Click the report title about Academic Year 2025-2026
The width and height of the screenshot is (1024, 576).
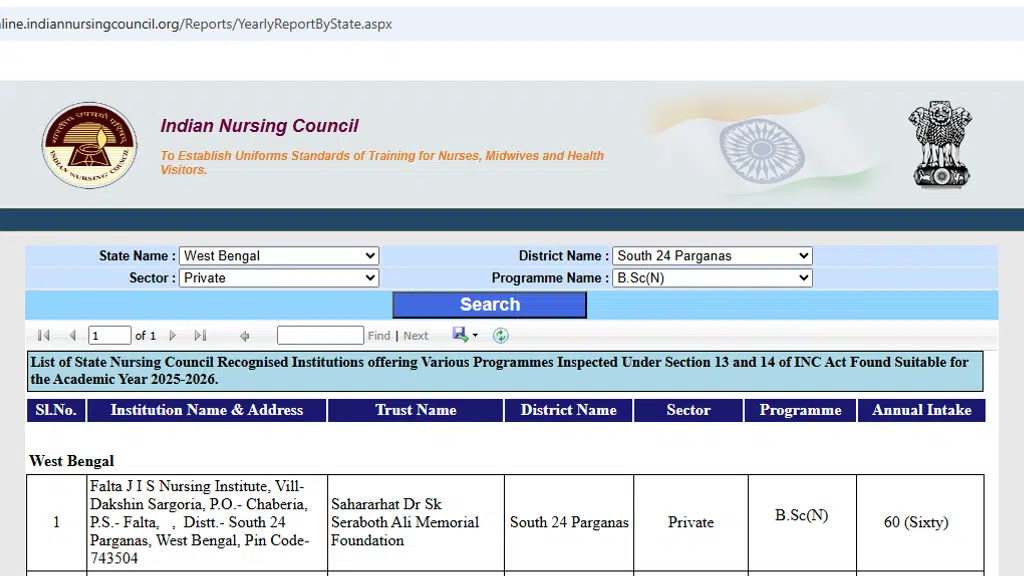click(505, 371)
